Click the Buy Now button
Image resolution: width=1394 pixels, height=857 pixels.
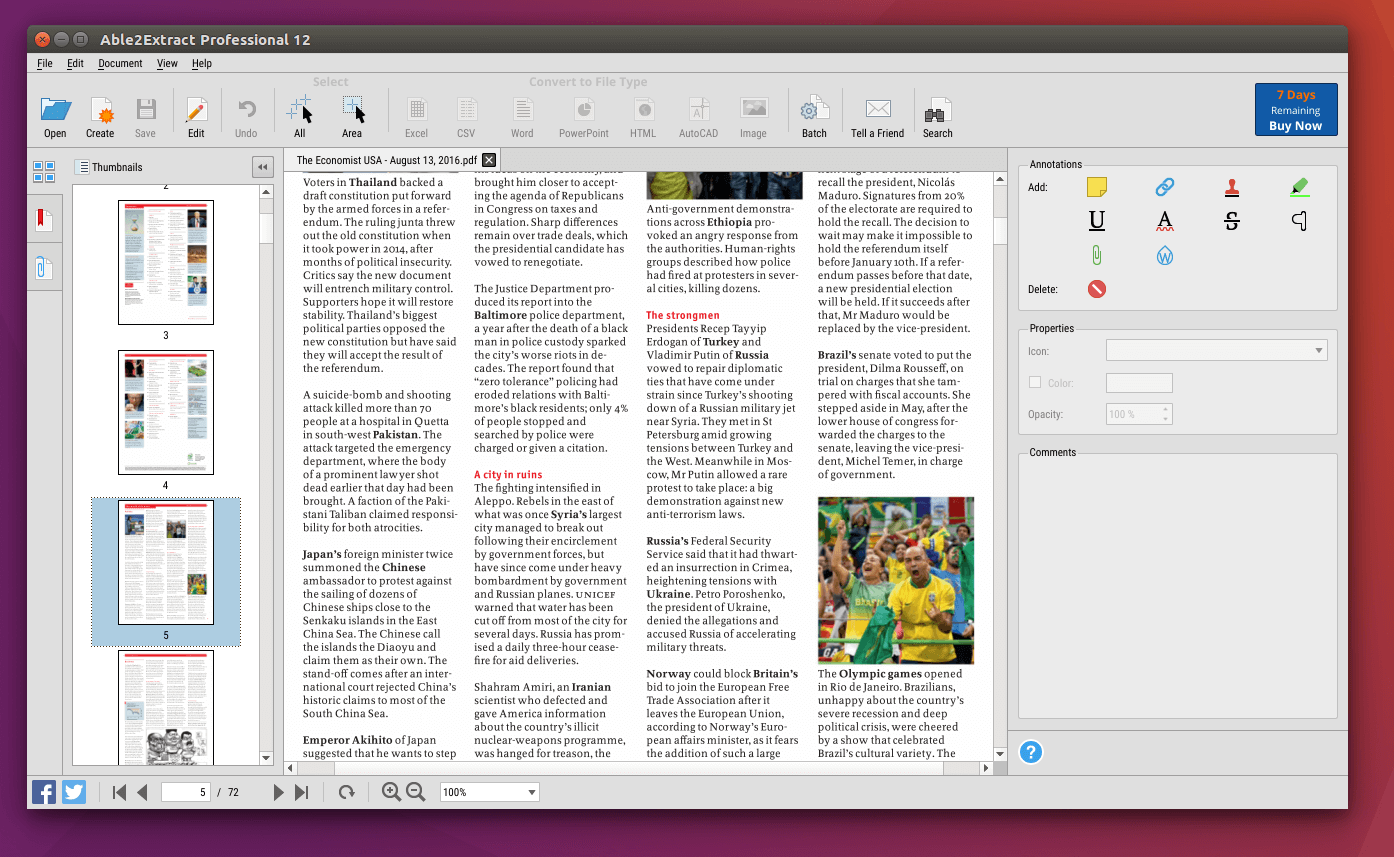1295,126
